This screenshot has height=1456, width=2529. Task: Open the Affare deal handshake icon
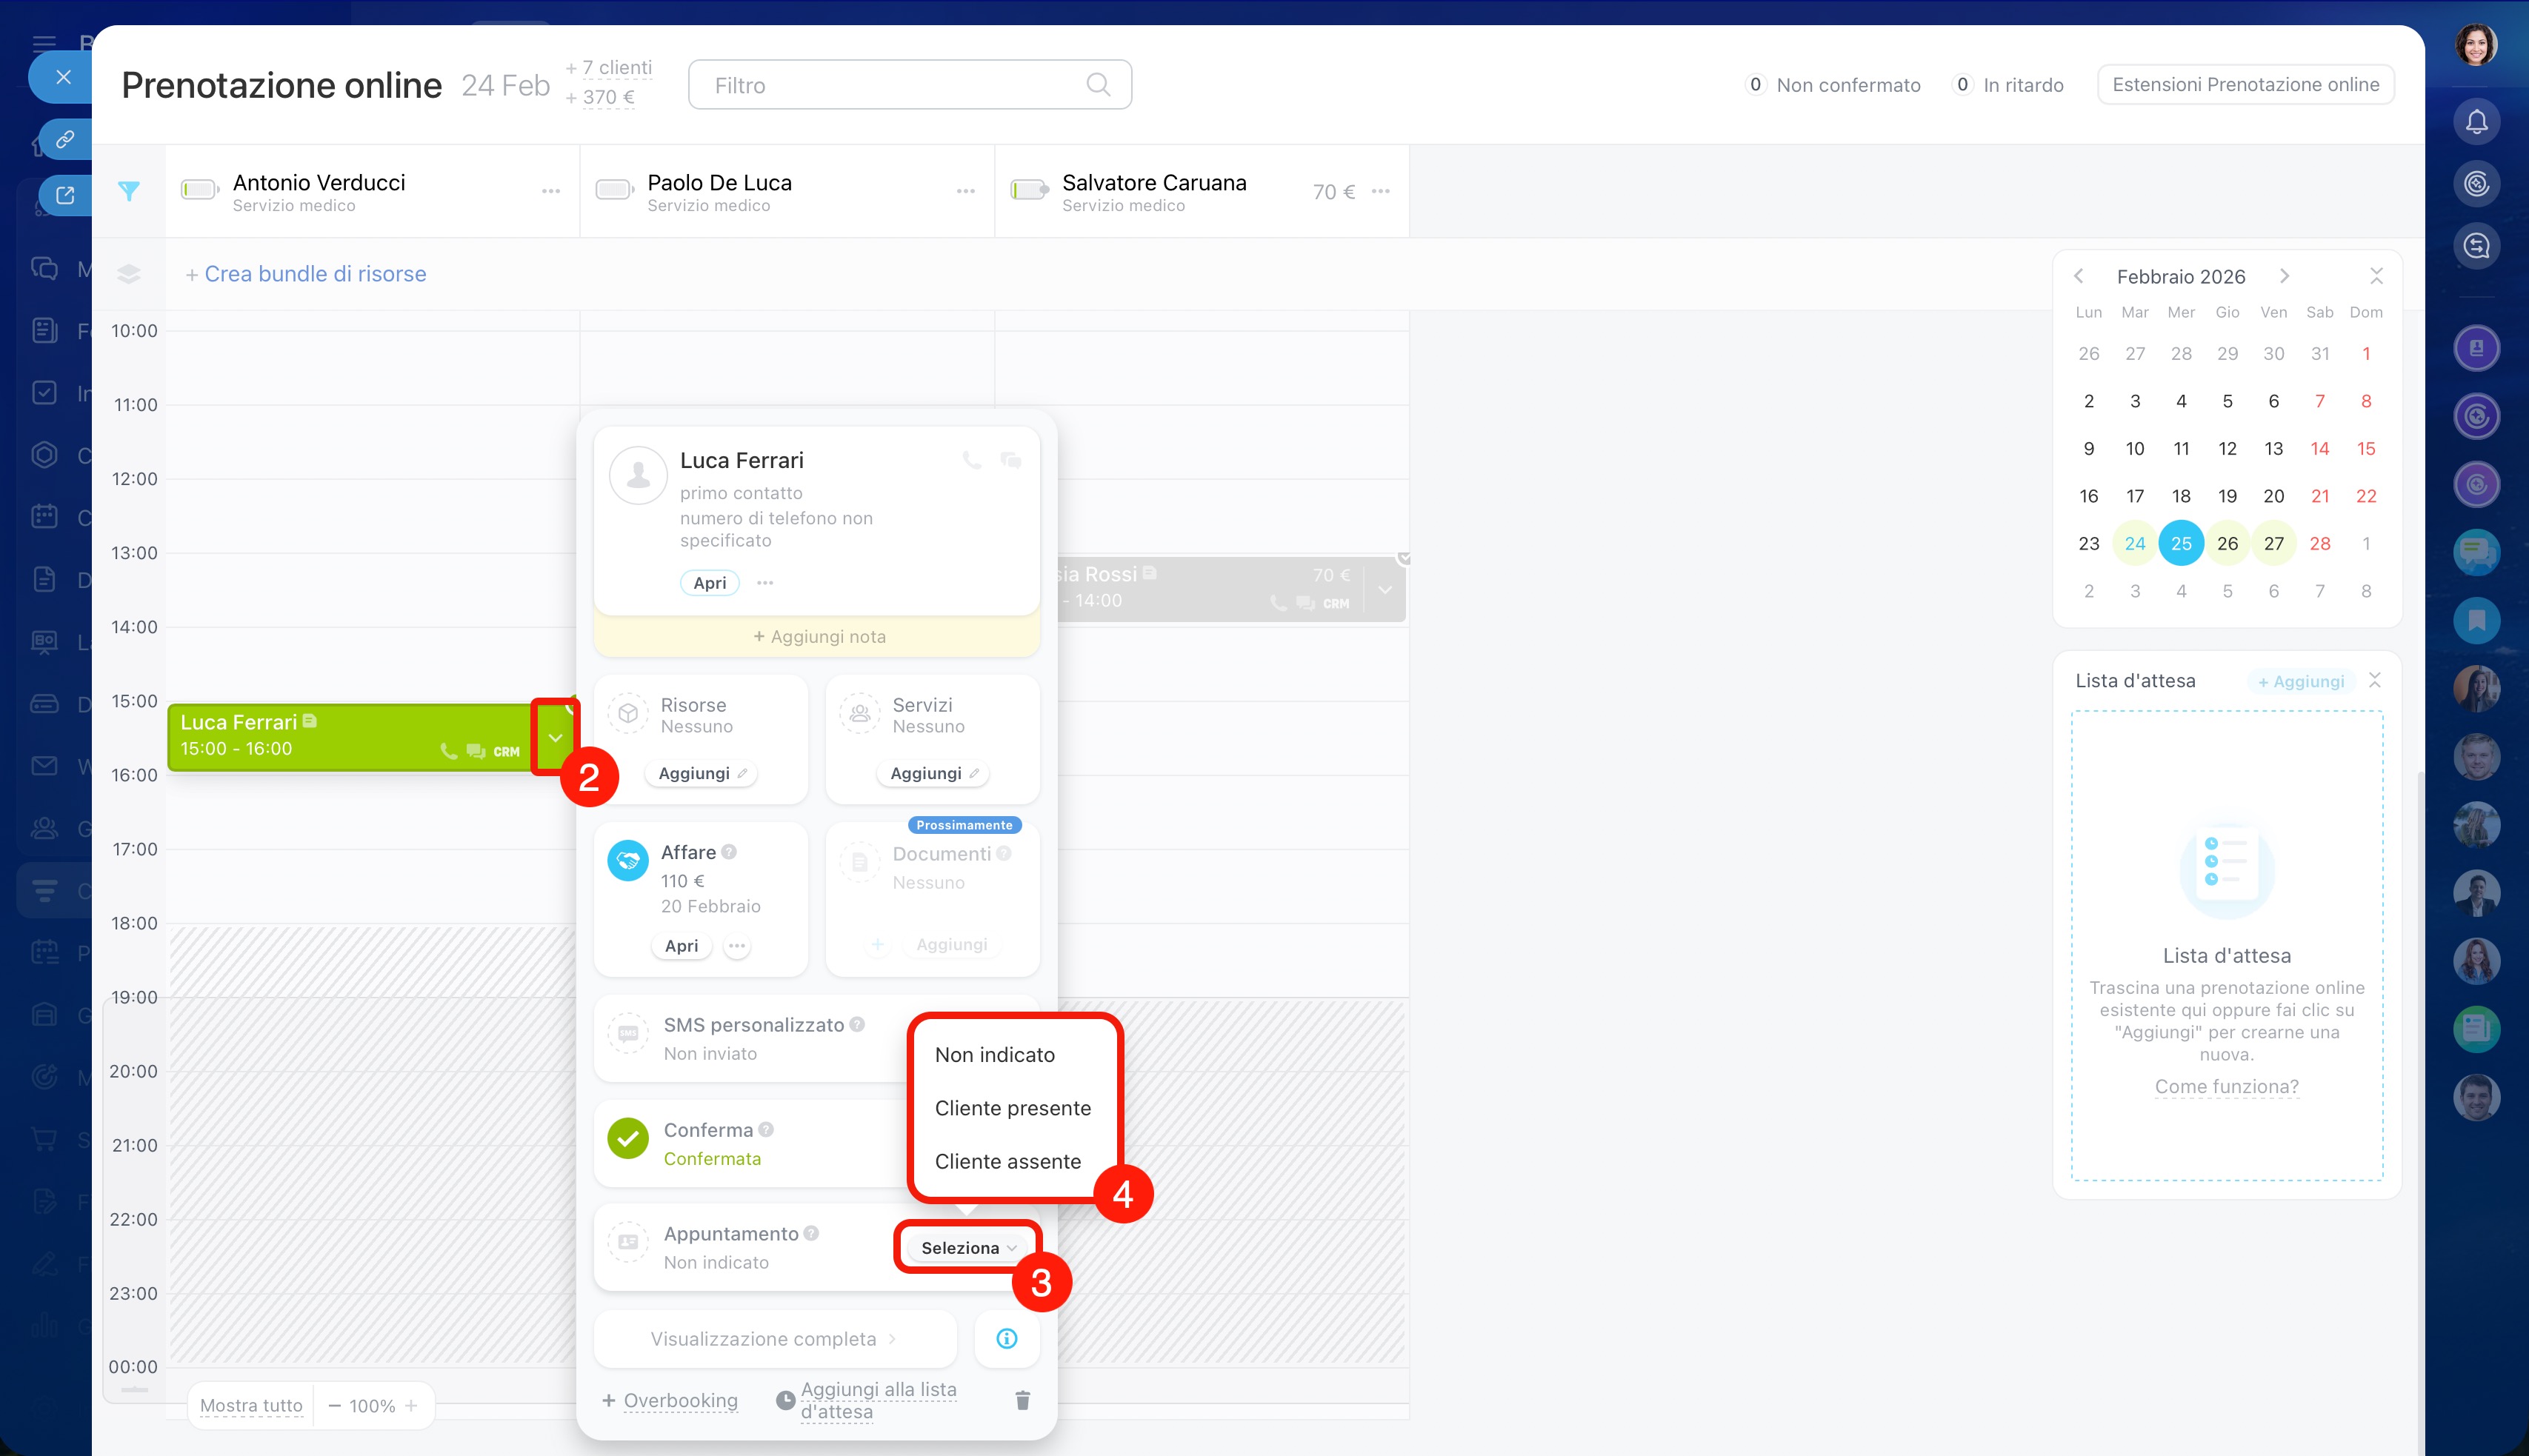click(x=628, y=860)
